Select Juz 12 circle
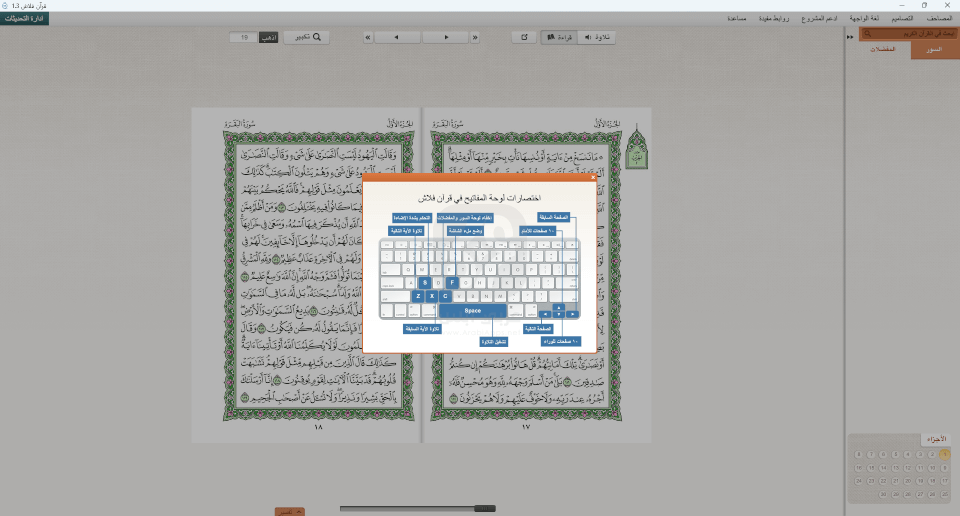Image resolution: width=960 pixels, height=516 pixels. coord(907,468)
